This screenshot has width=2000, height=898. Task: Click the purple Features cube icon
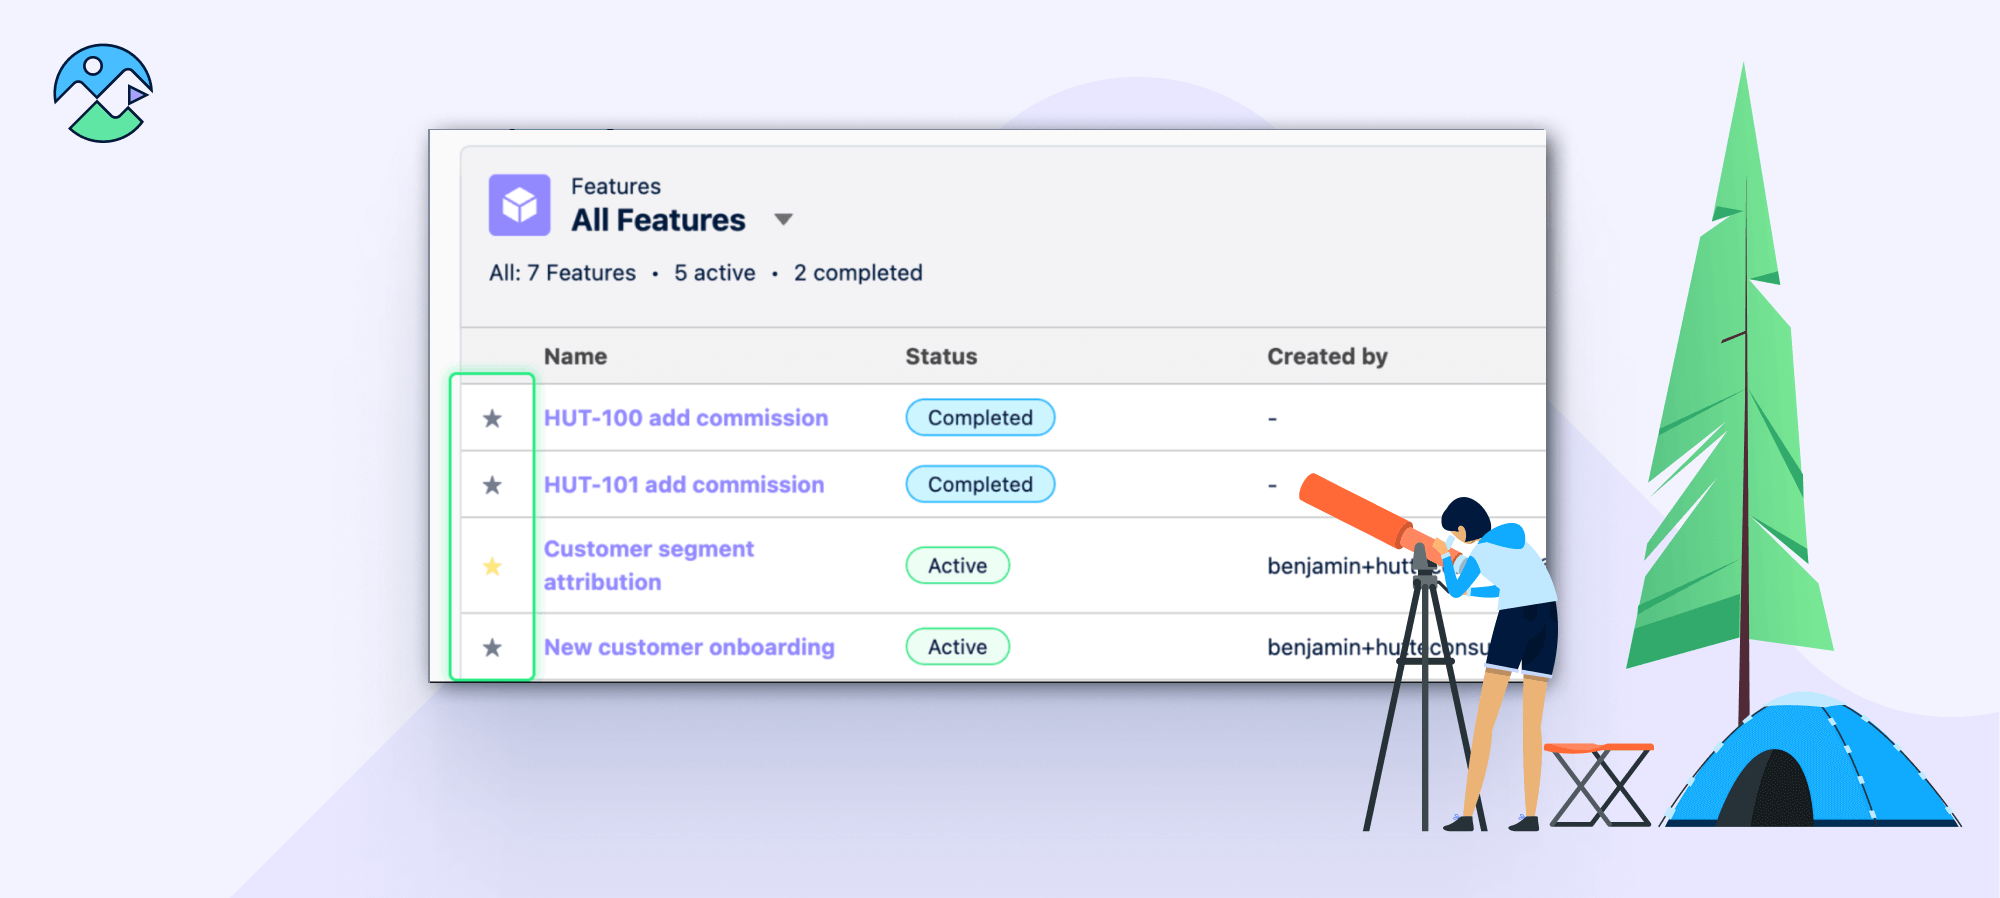click(x=519, y=205)
